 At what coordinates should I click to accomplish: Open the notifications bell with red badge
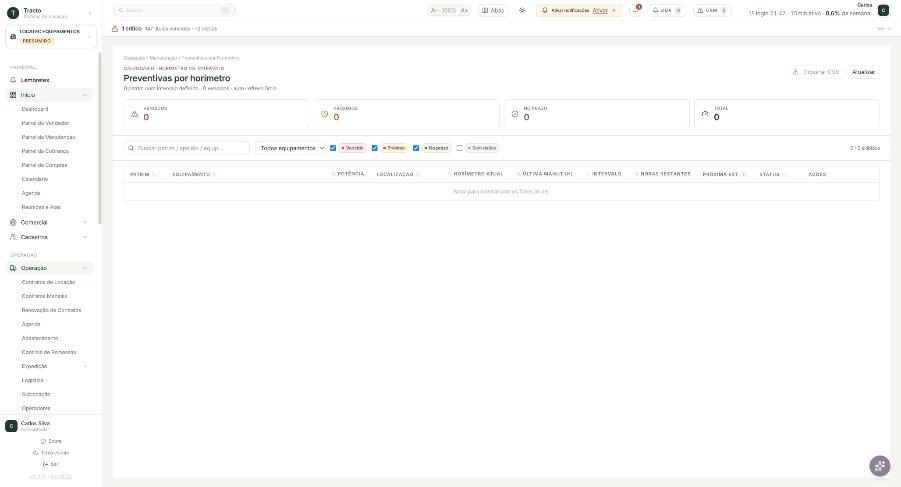click(x=636, y=10)
